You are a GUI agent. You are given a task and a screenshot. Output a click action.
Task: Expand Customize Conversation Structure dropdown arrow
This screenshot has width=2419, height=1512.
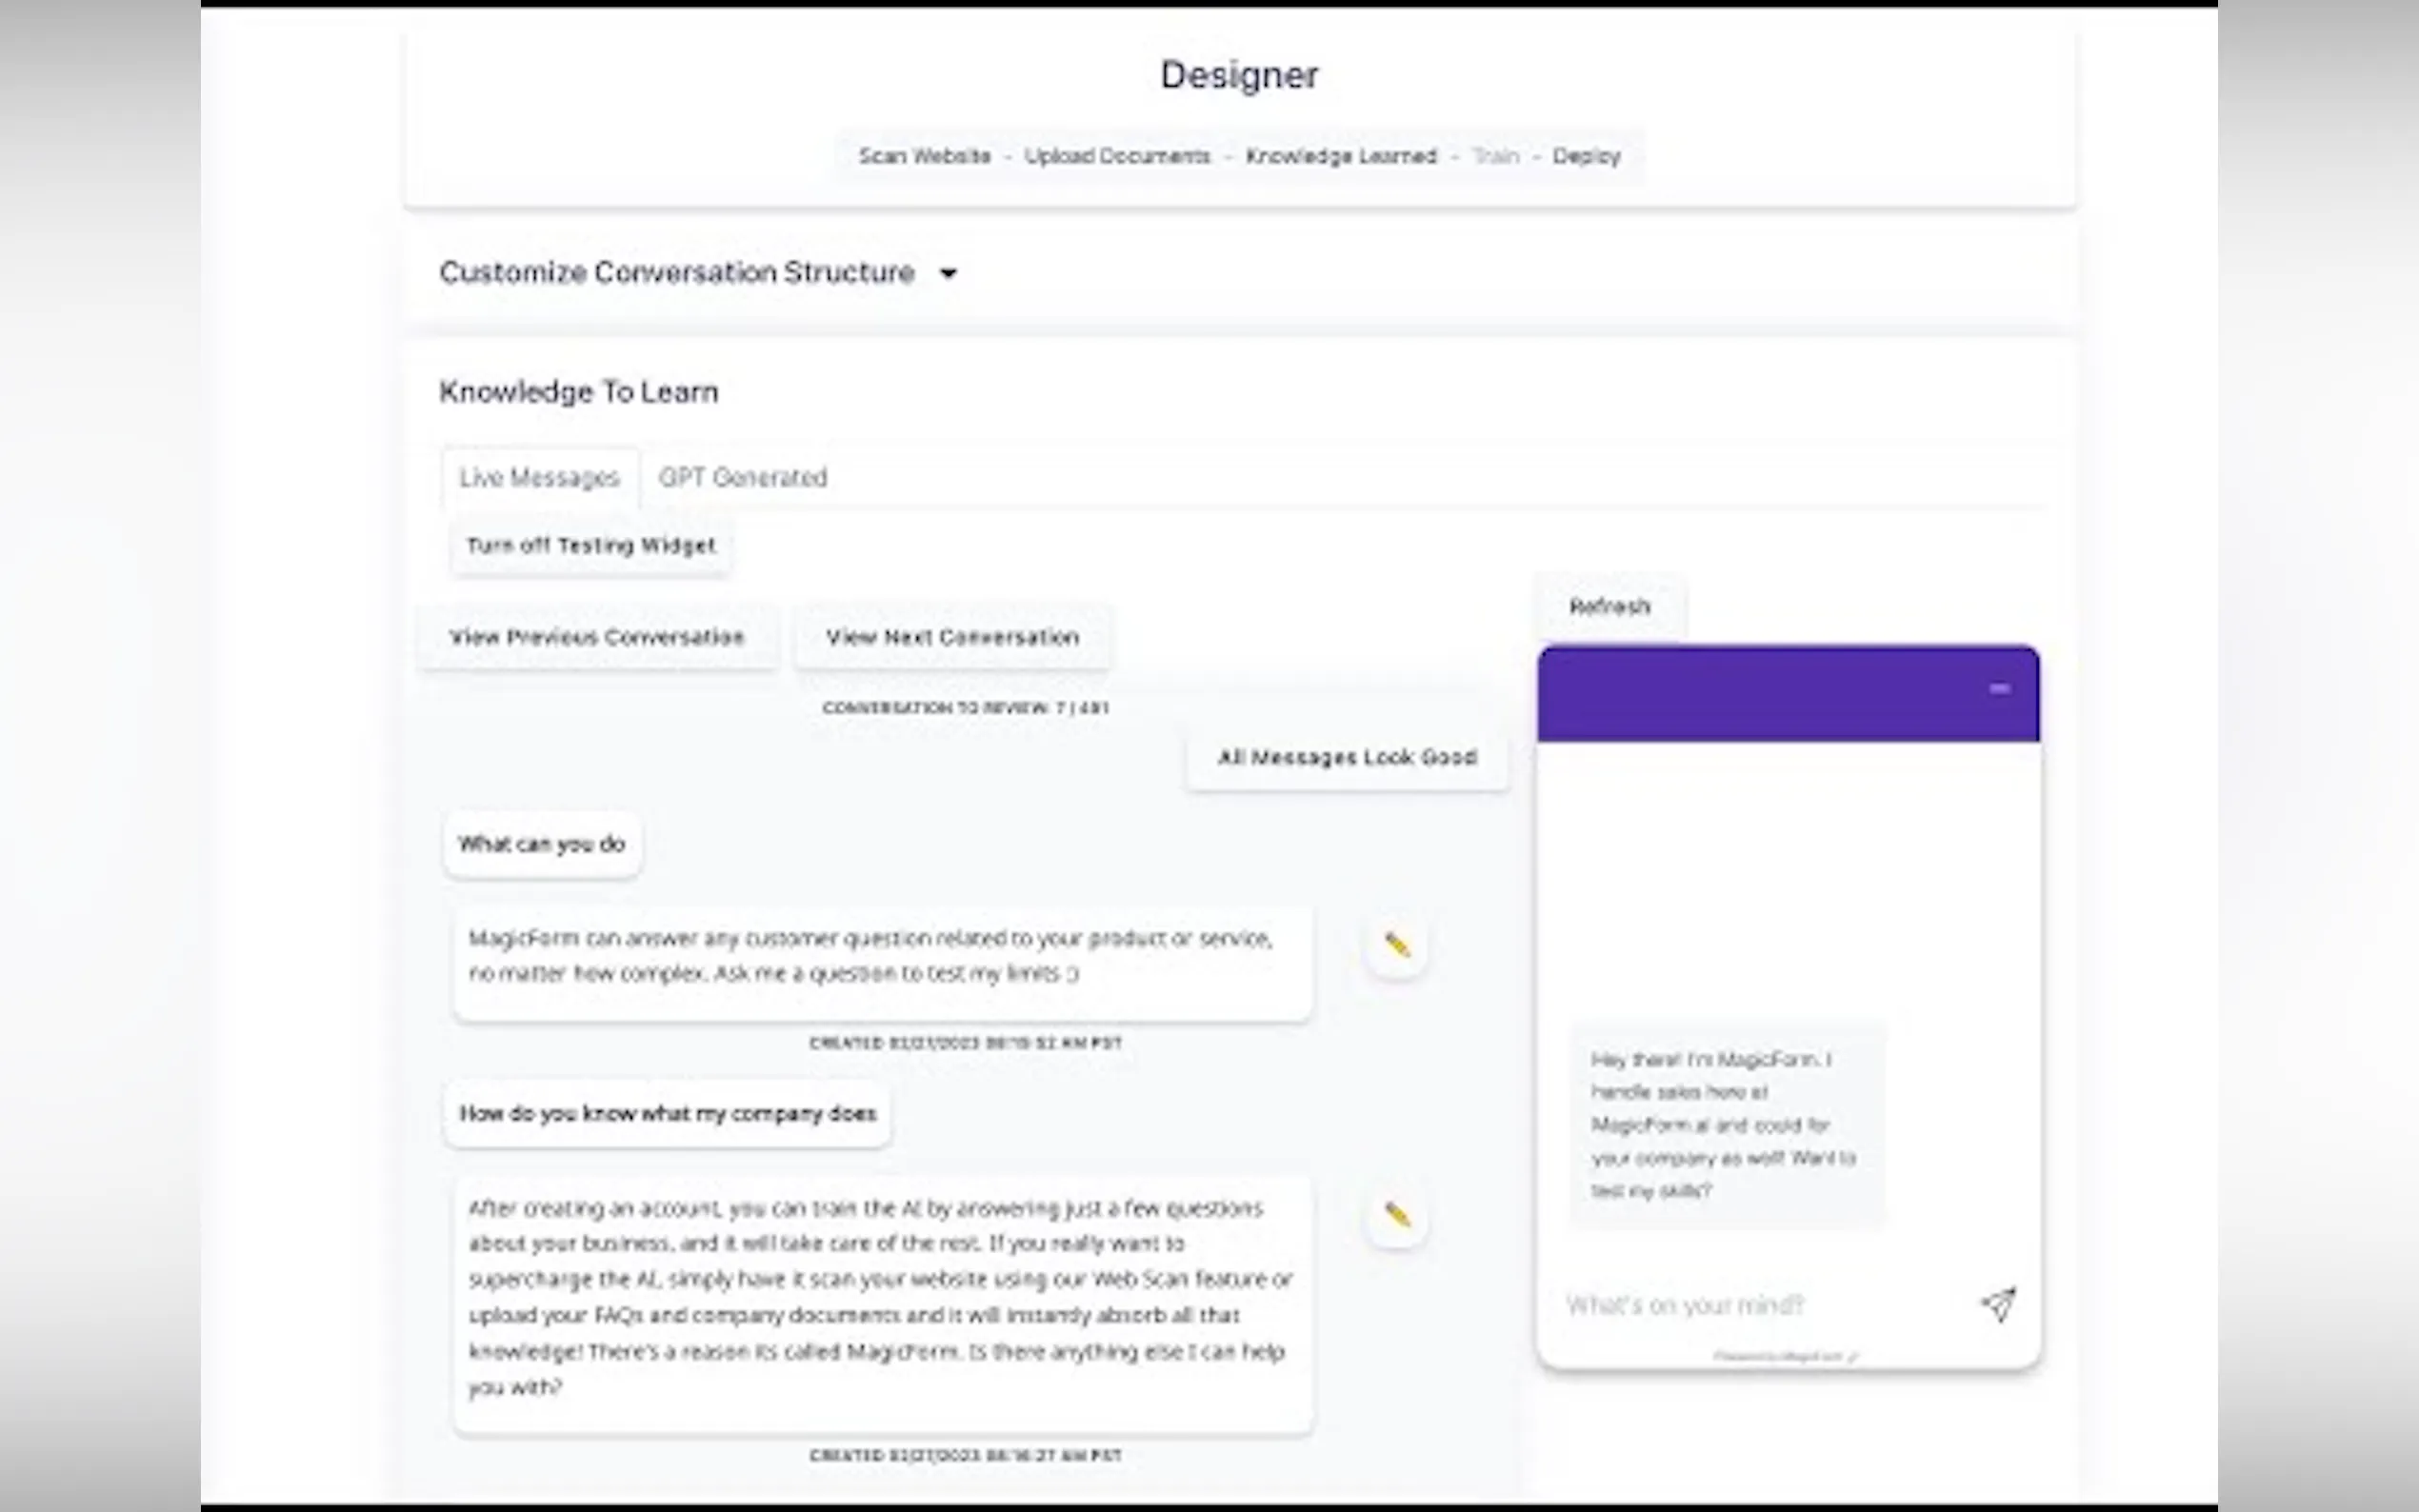[x=948, y=273]
